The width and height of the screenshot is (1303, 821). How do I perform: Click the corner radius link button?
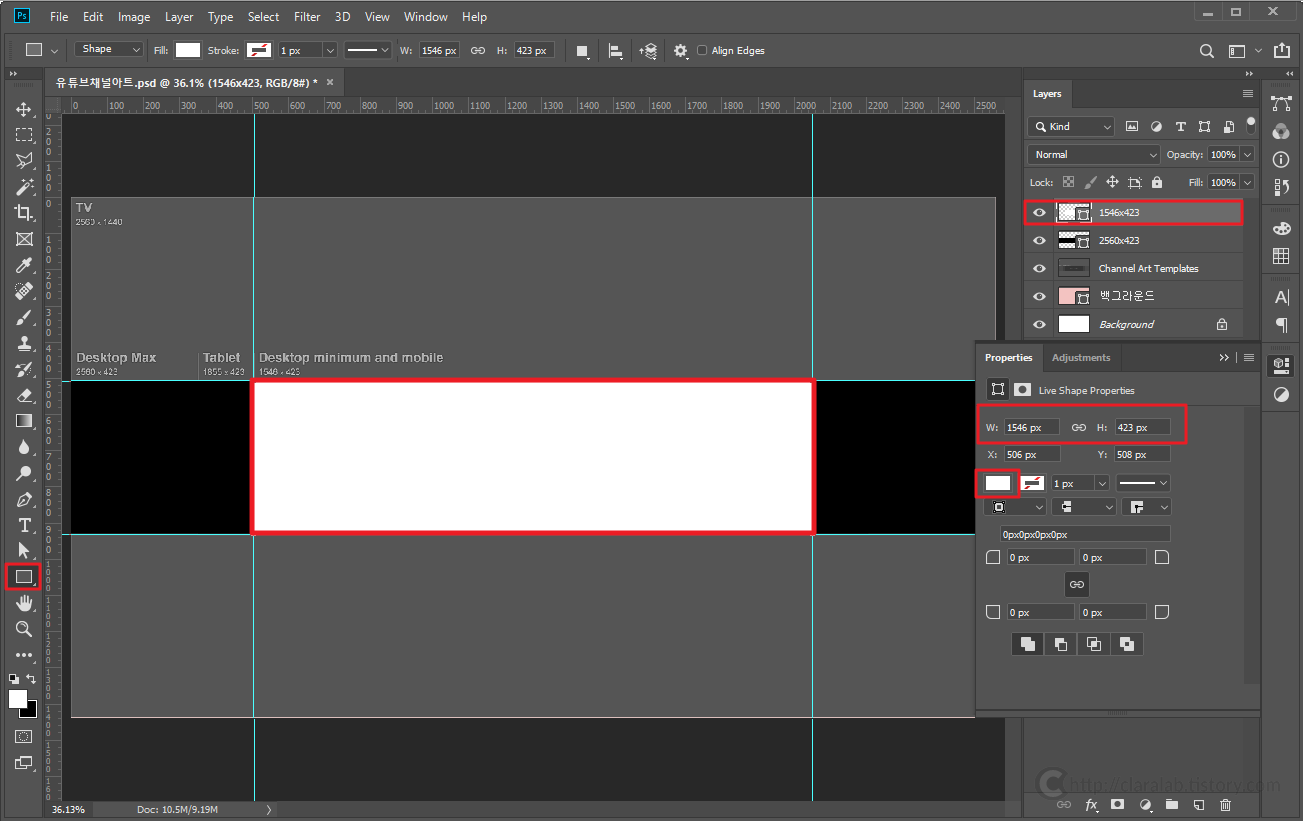coord(1076,584)
